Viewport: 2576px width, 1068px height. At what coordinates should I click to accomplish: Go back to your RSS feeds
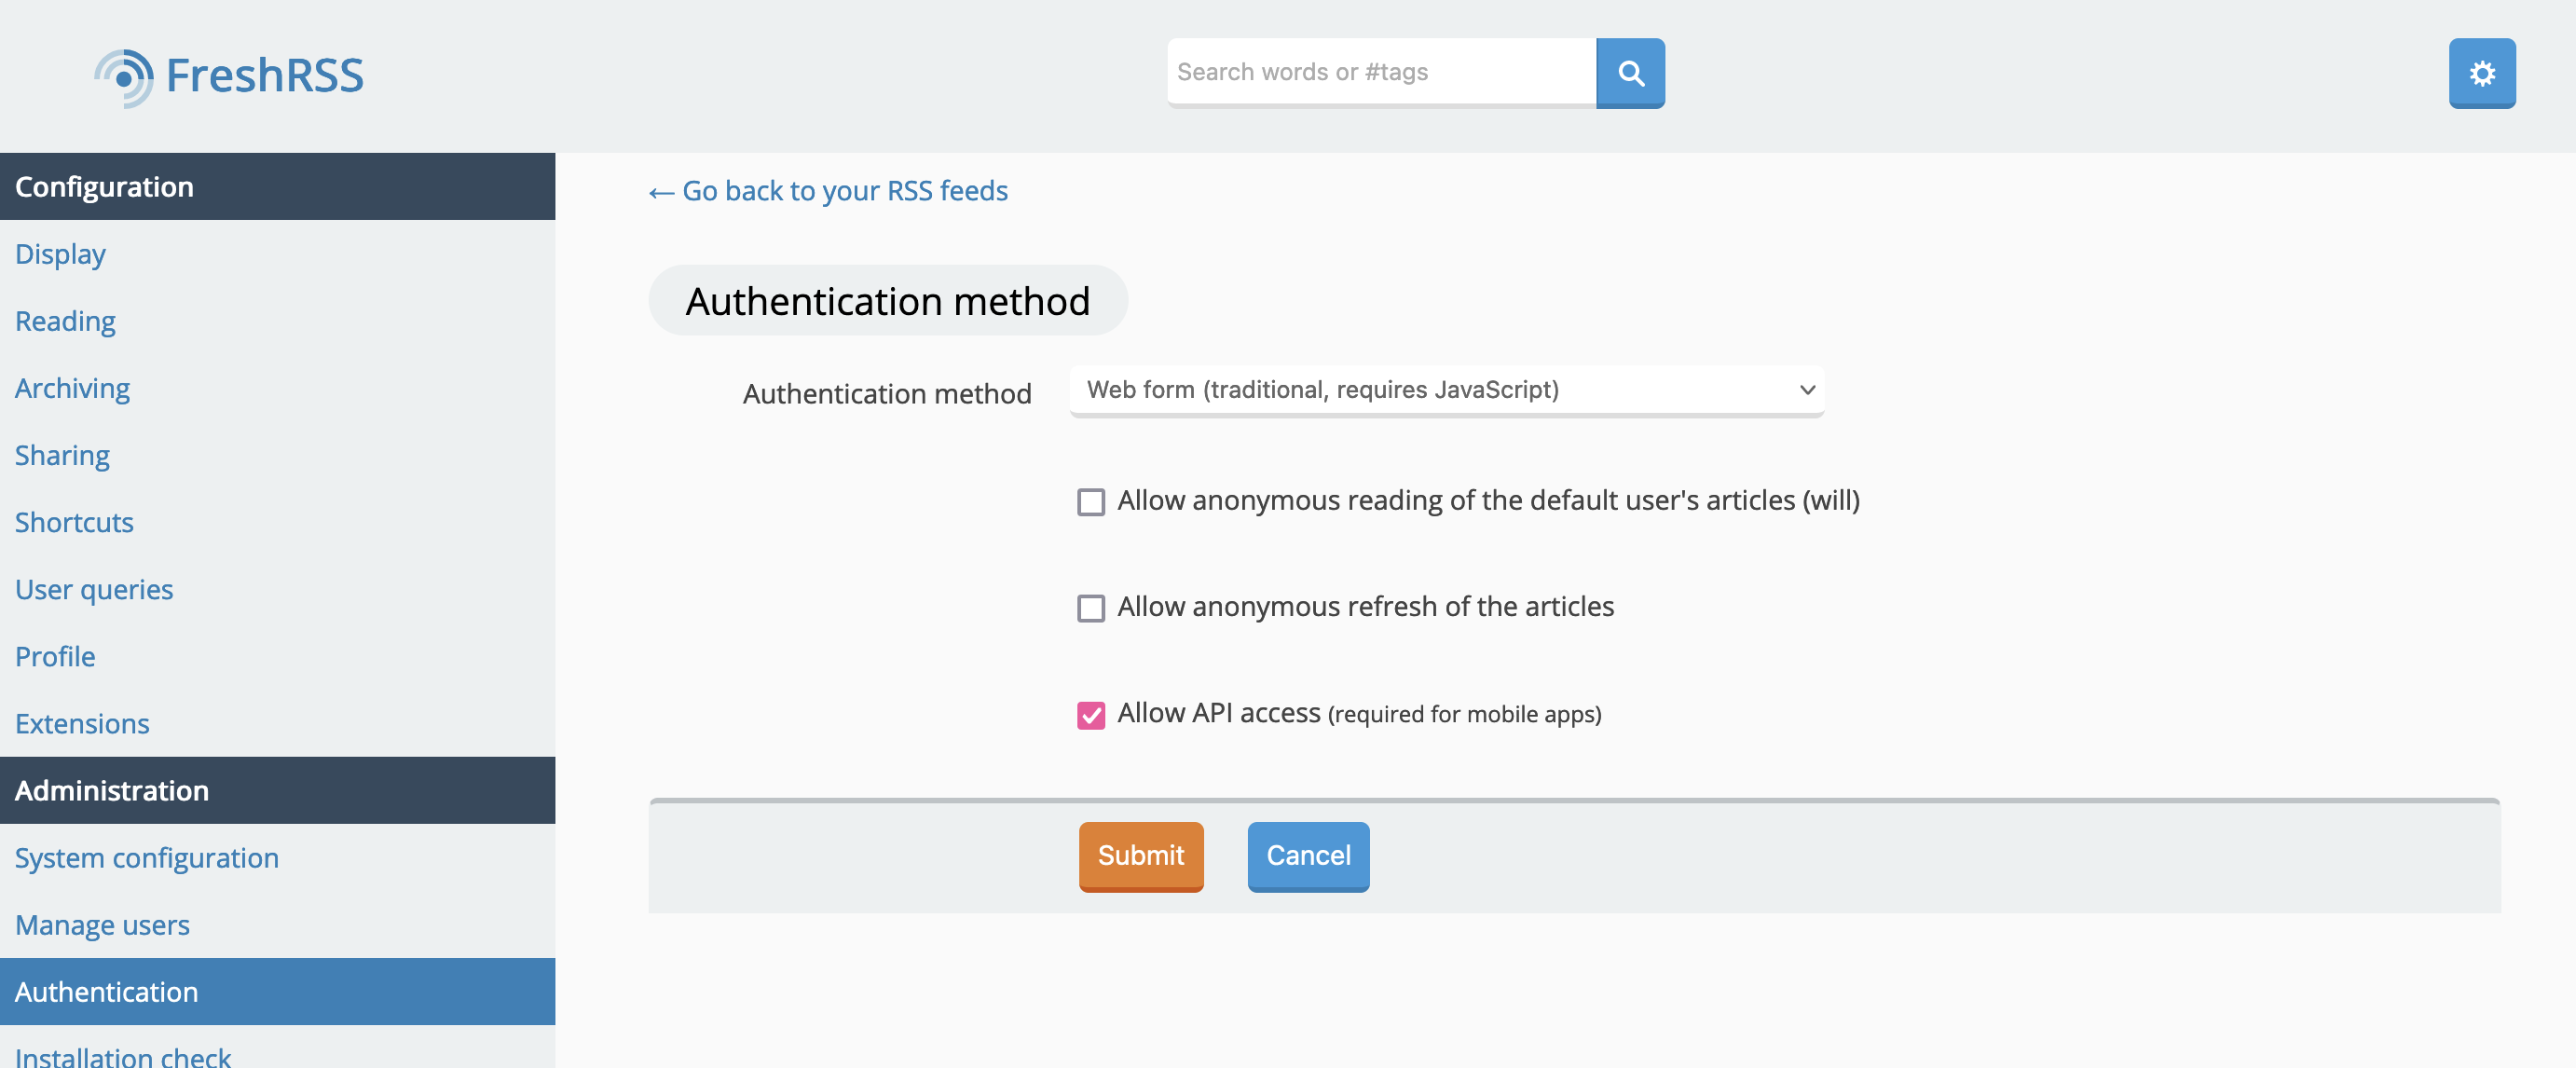click(828, 191)
